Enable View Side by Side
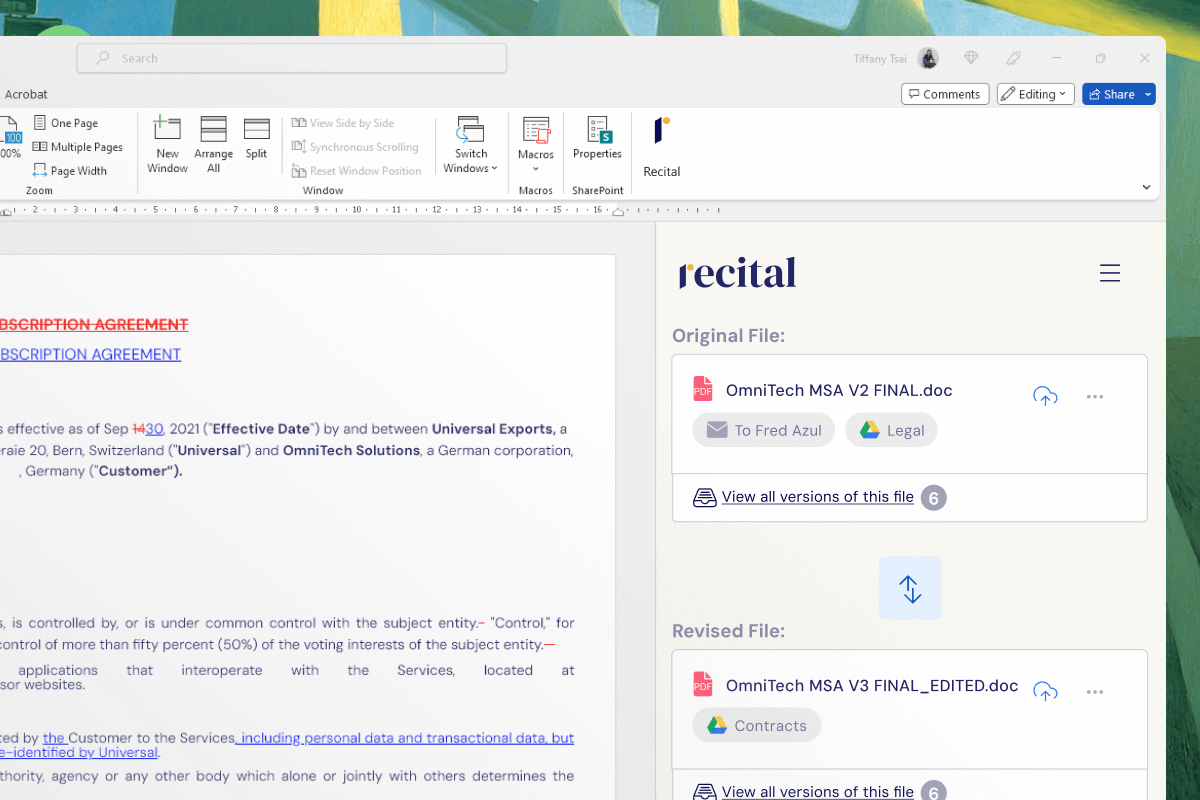The width and height of the screenshot is (1200, 800). click(x=343, y=123)
